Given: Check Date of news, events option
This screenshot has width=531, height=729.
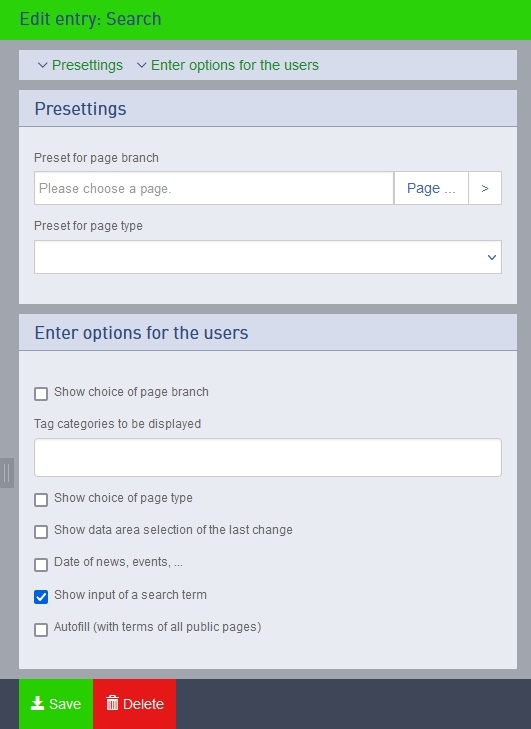Looking at the screenshot, I should point(41,564).
